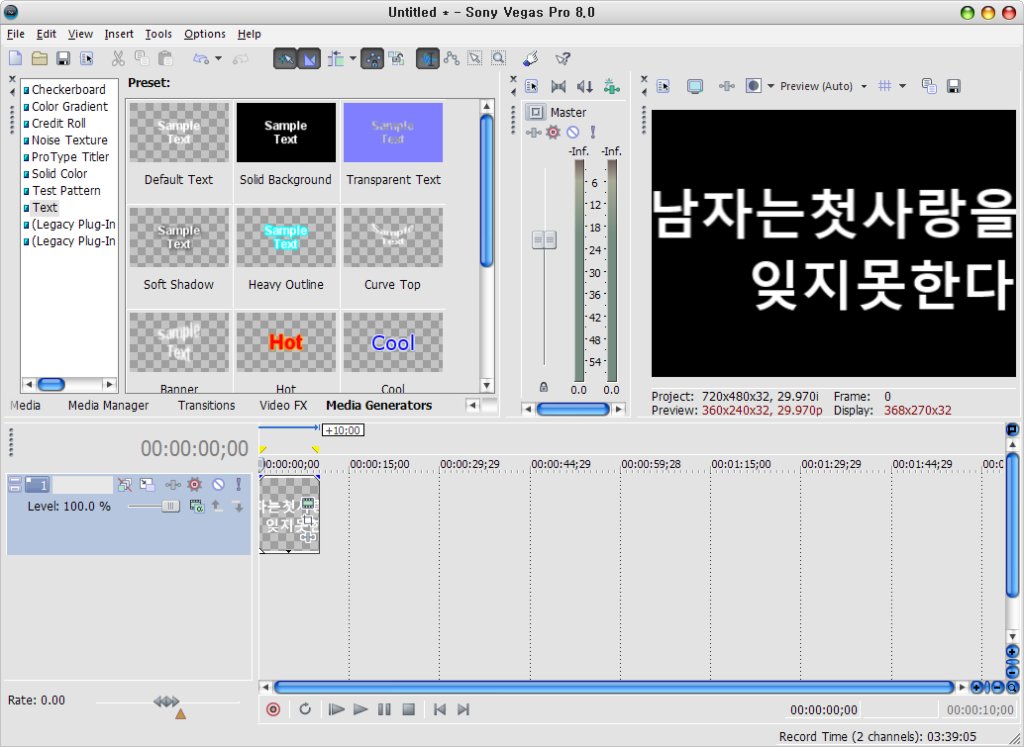Open Mixer properties icon

point(532,86)
